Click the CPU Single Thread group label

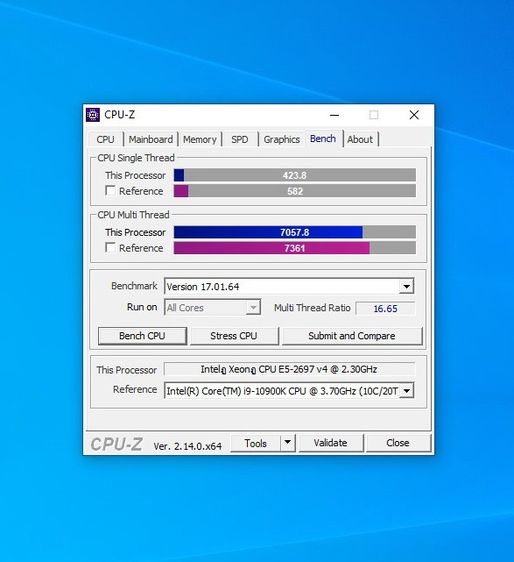pyautogui.click(x=136, y=158)
